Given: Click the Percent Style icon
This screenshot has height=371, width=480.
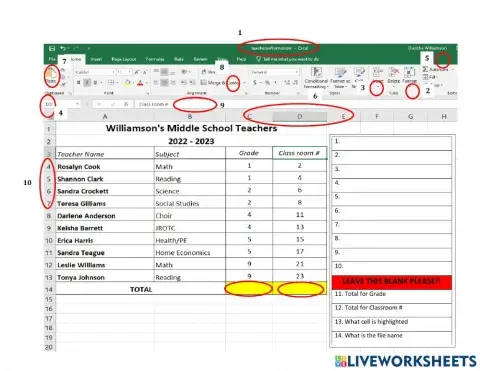Looking at the screenshot, I should pyautogui.click(x=267, y=82).
